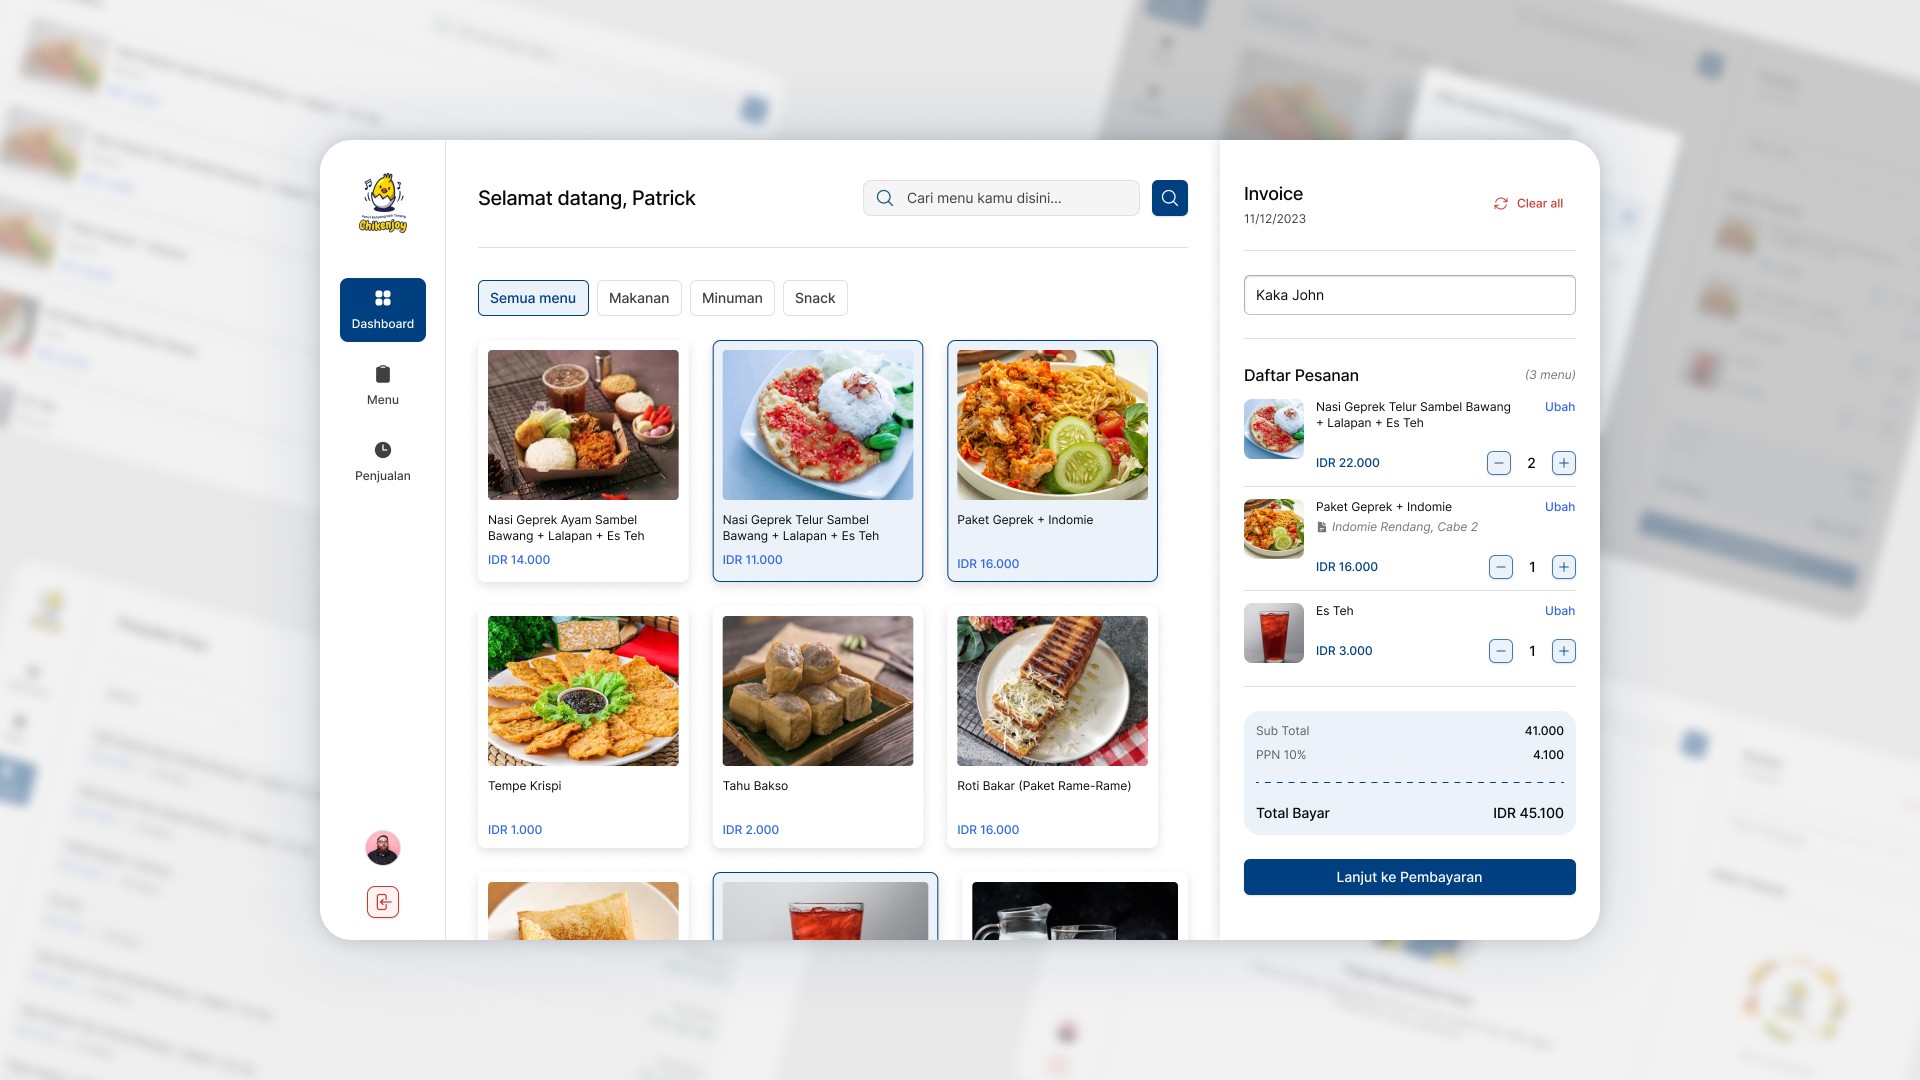Edit Paket Geprek order via Ubah
Image resolution: width=1920 pixels, height=1080 pixels.
click(1559, 507)
